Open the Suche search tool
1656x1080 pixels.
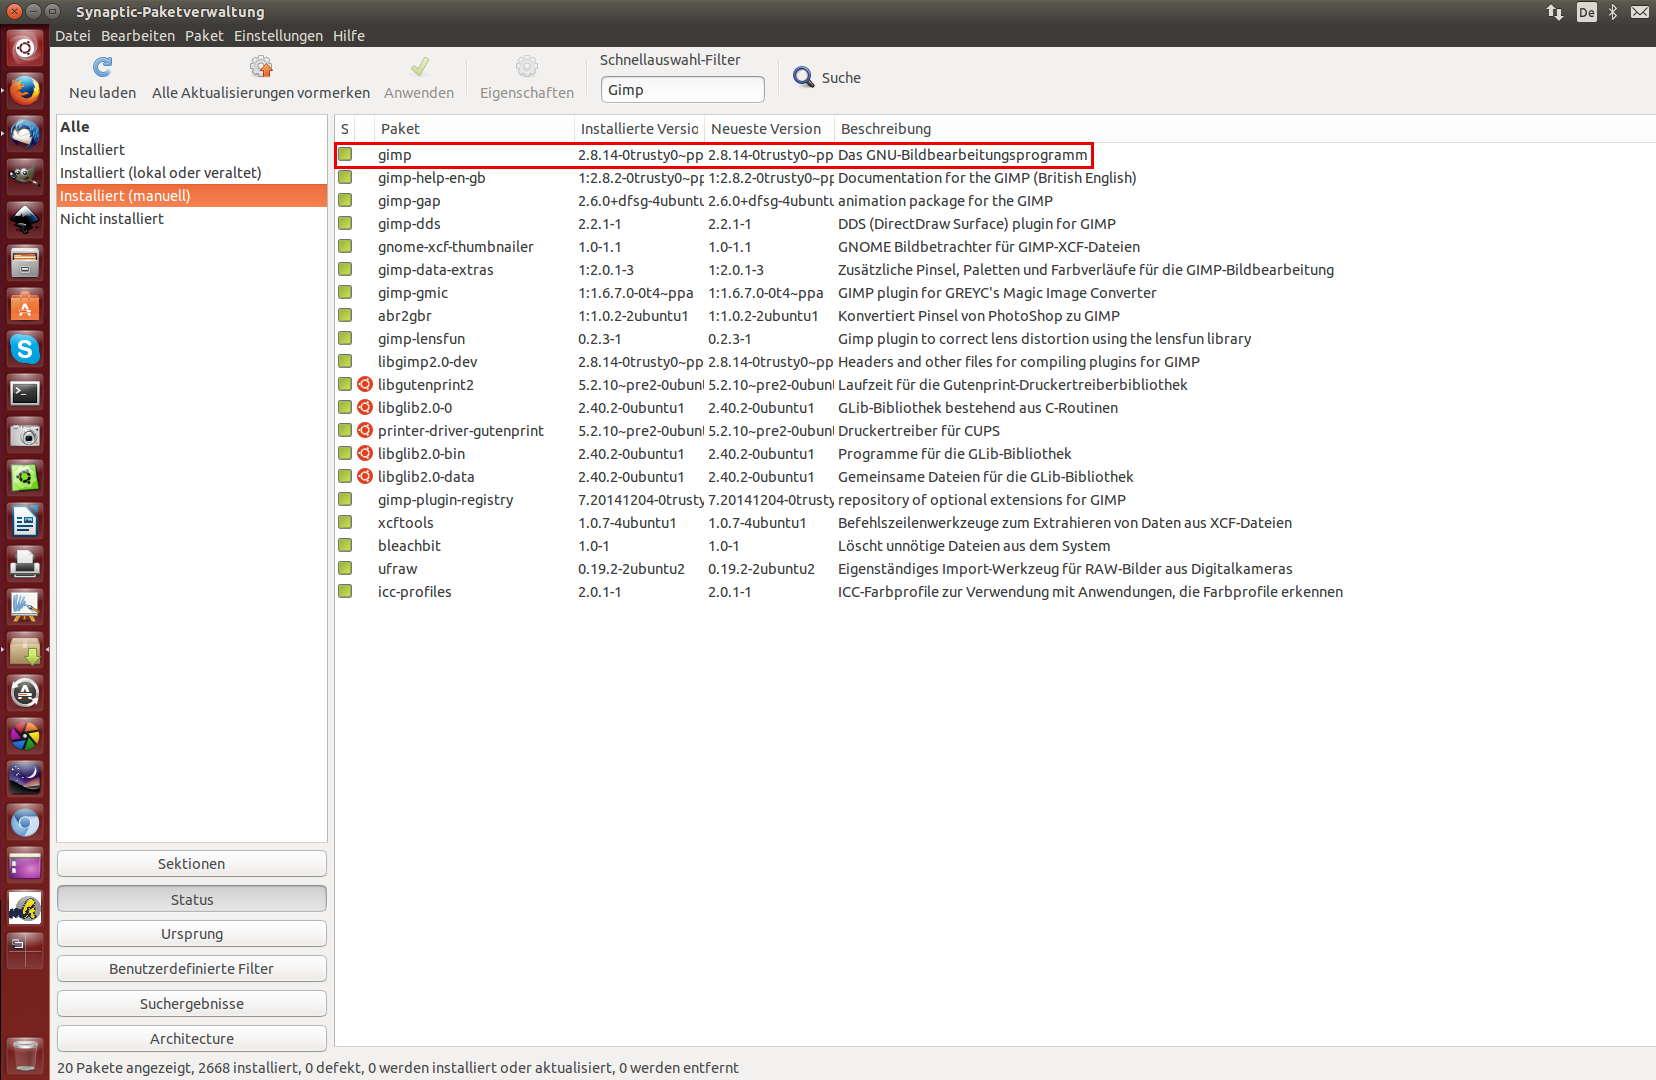826,78
